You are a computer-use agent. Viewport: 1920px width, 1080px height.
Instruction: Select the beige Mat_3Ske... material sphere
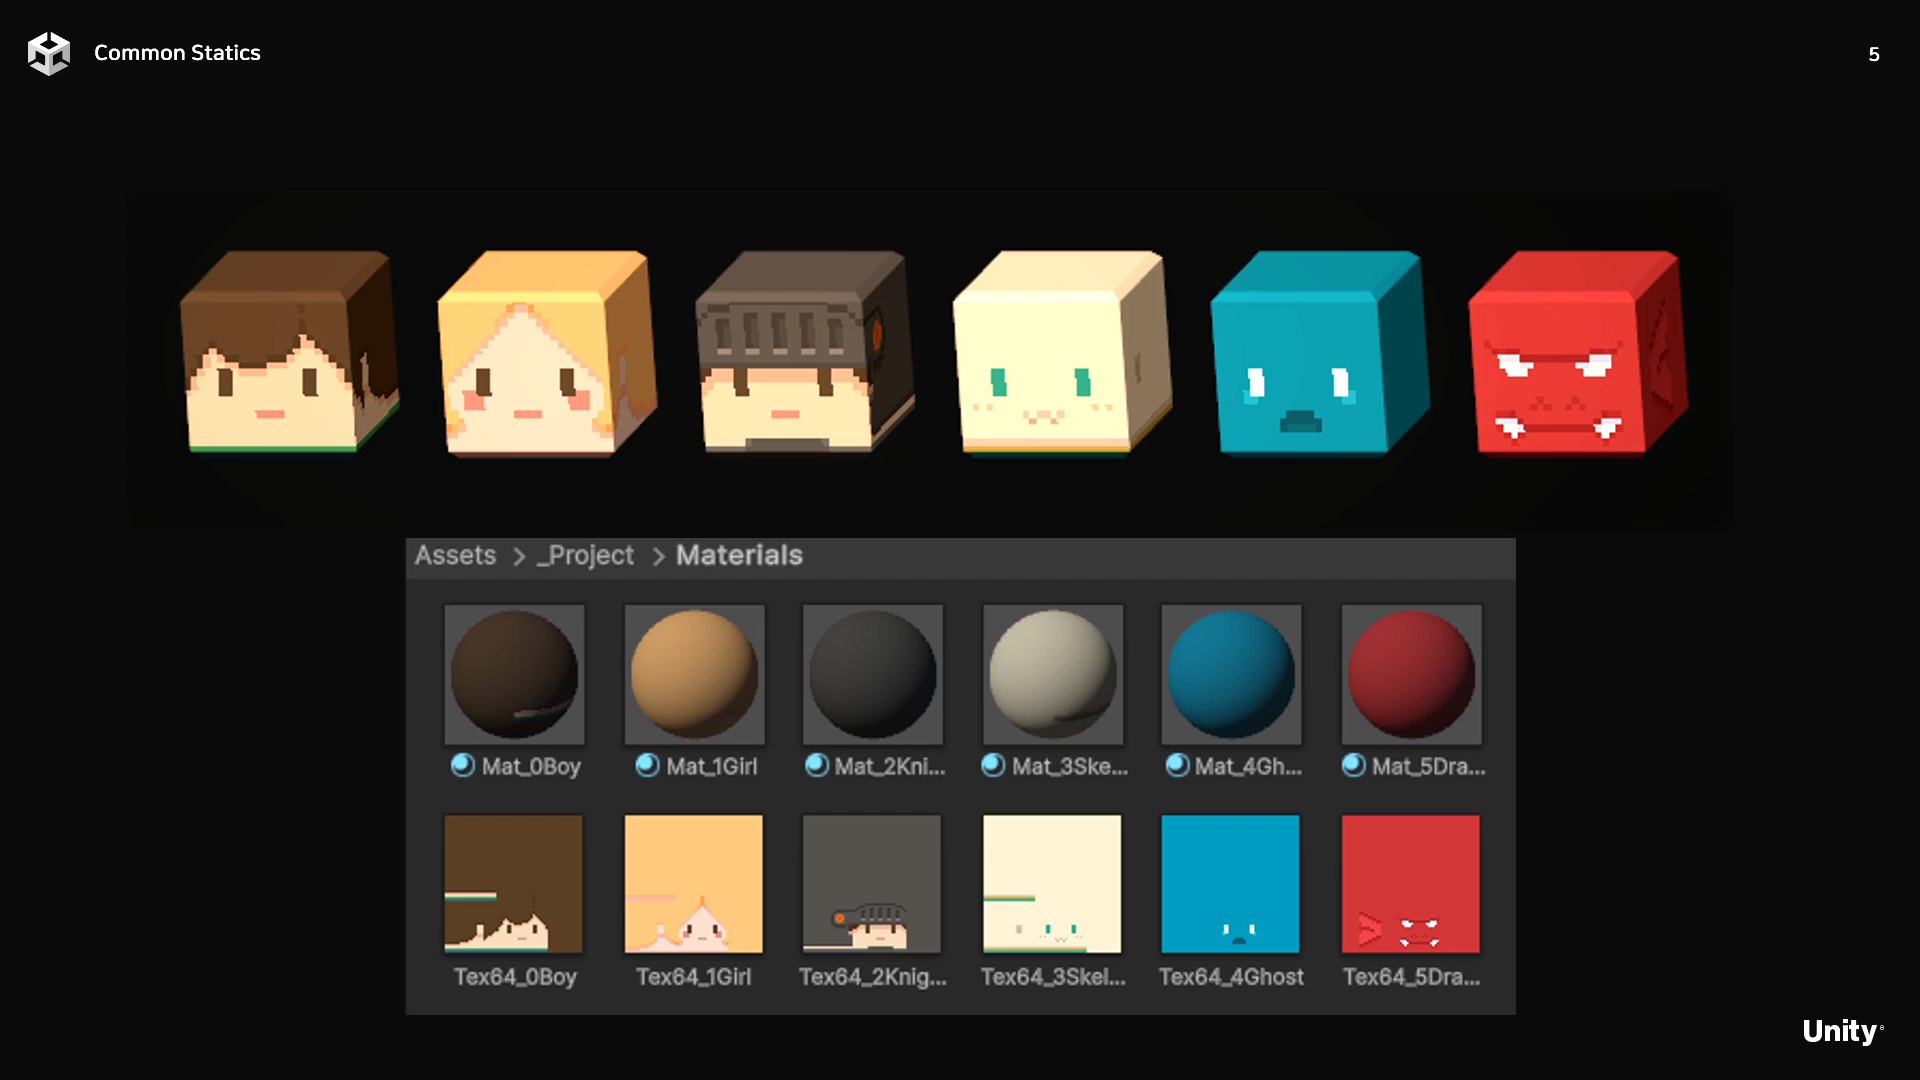pos(1052,674)
